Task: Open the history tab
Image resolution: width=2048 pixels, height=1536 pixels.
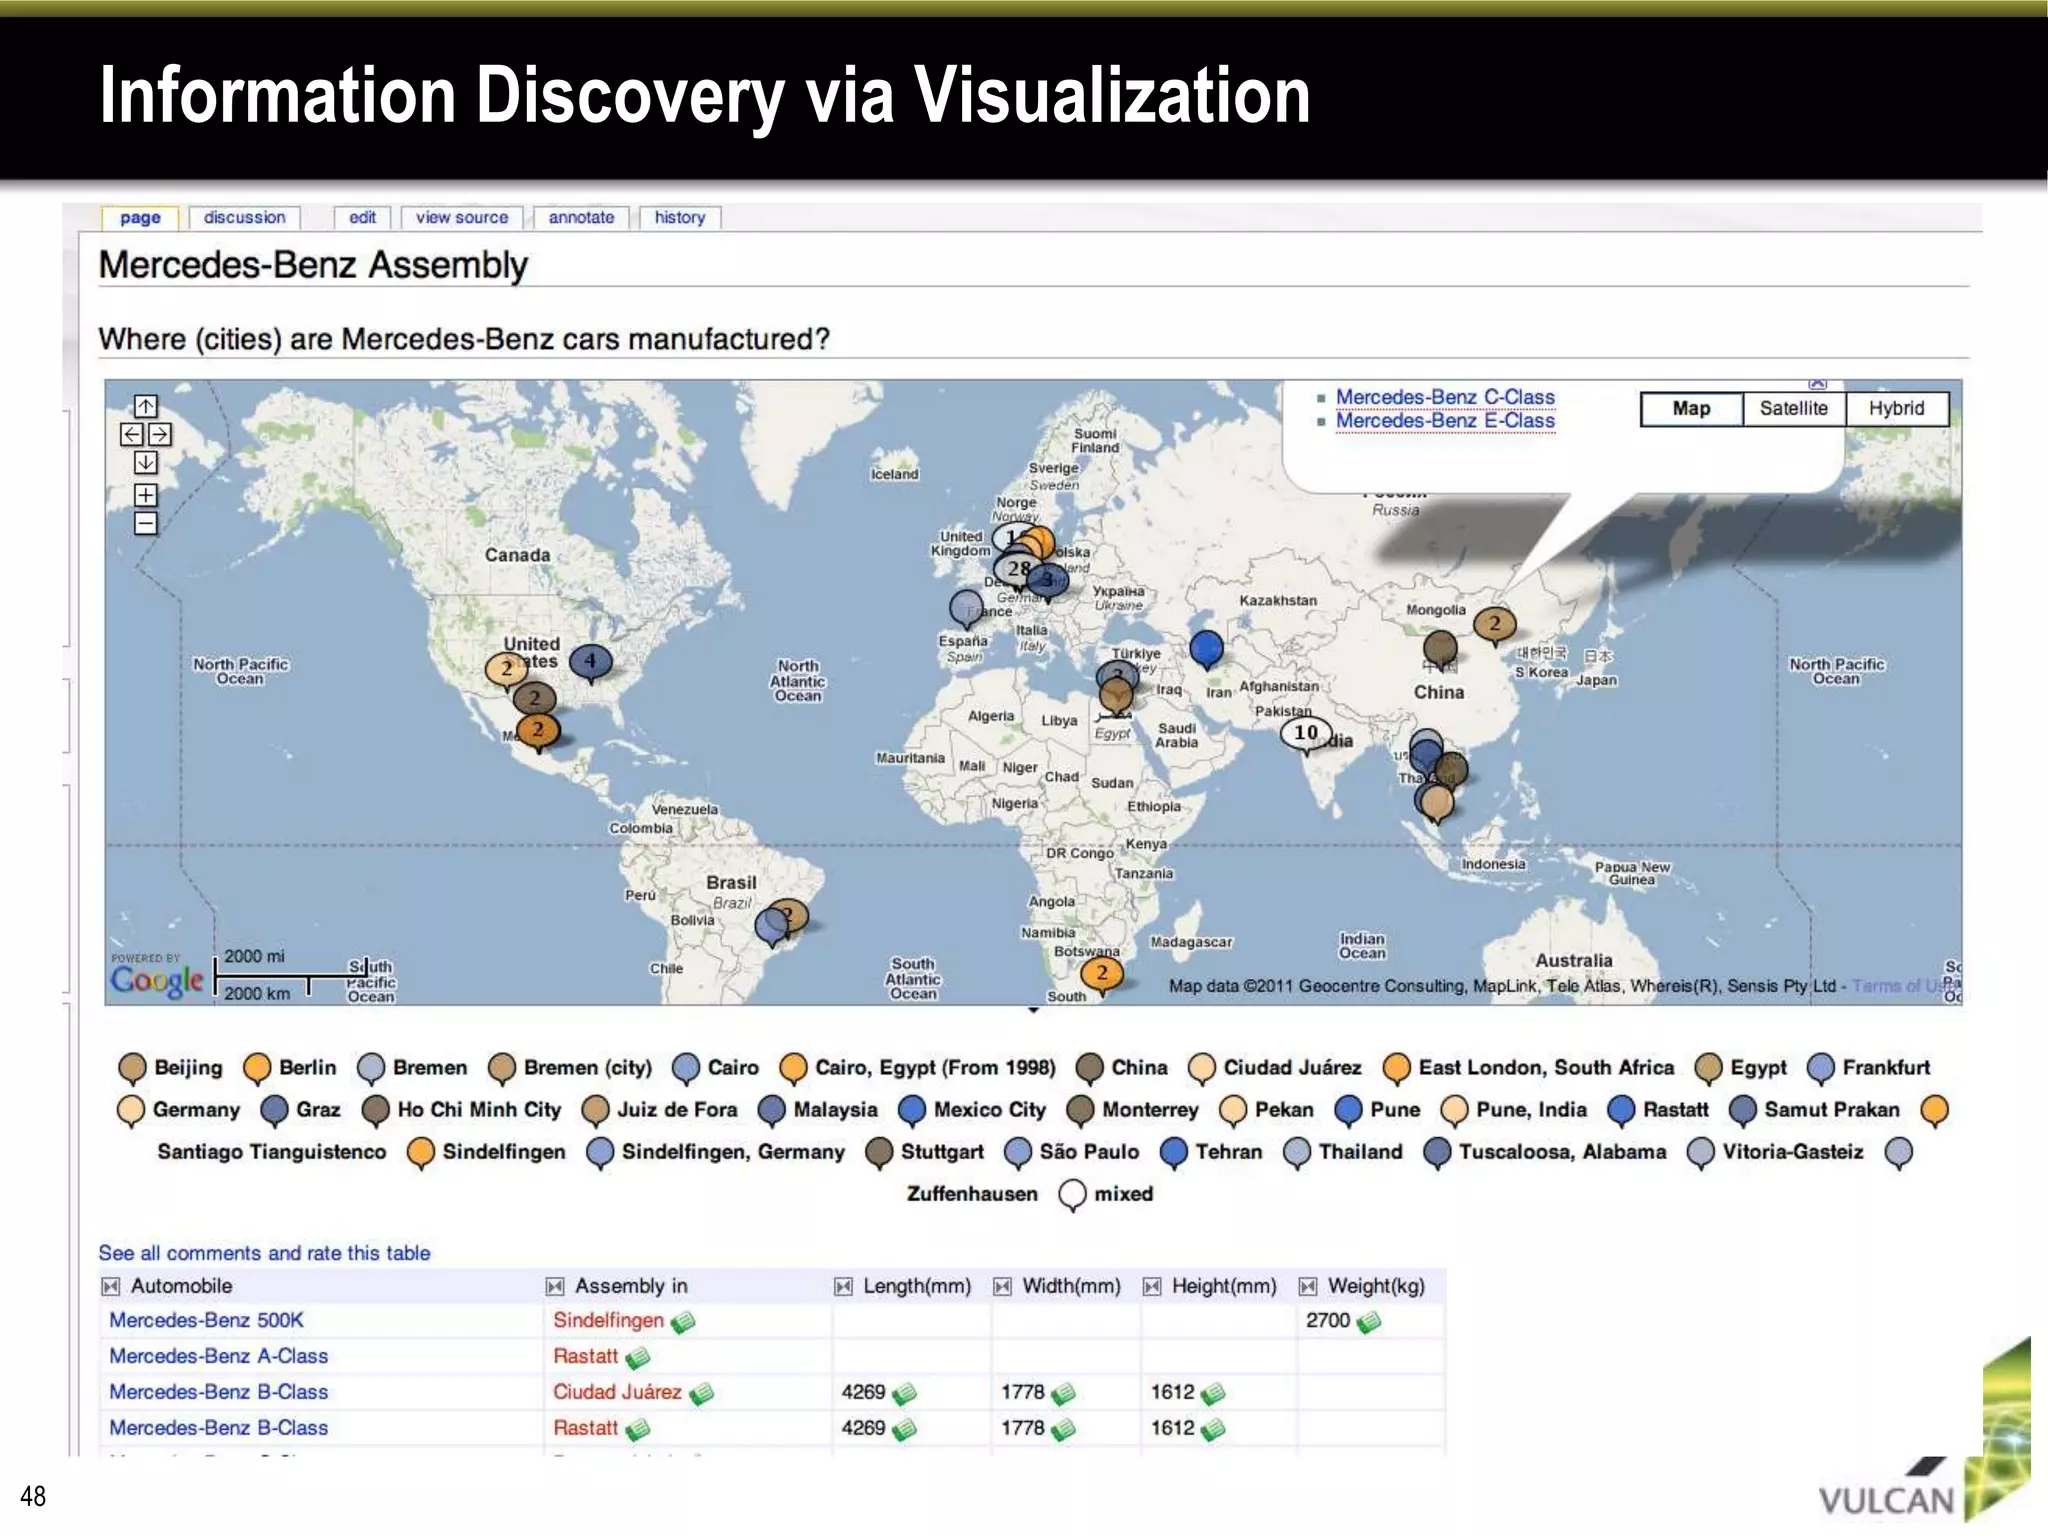Action: click(x=679, y=217)
